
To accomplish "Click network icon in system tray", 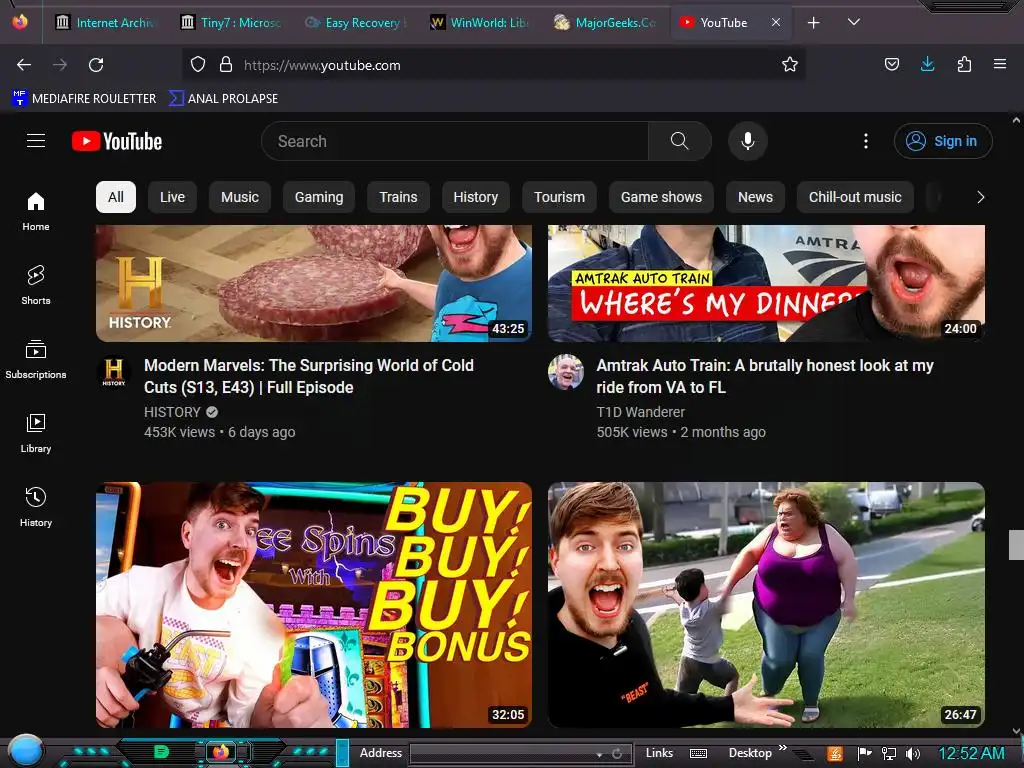I will click(889, 754).
